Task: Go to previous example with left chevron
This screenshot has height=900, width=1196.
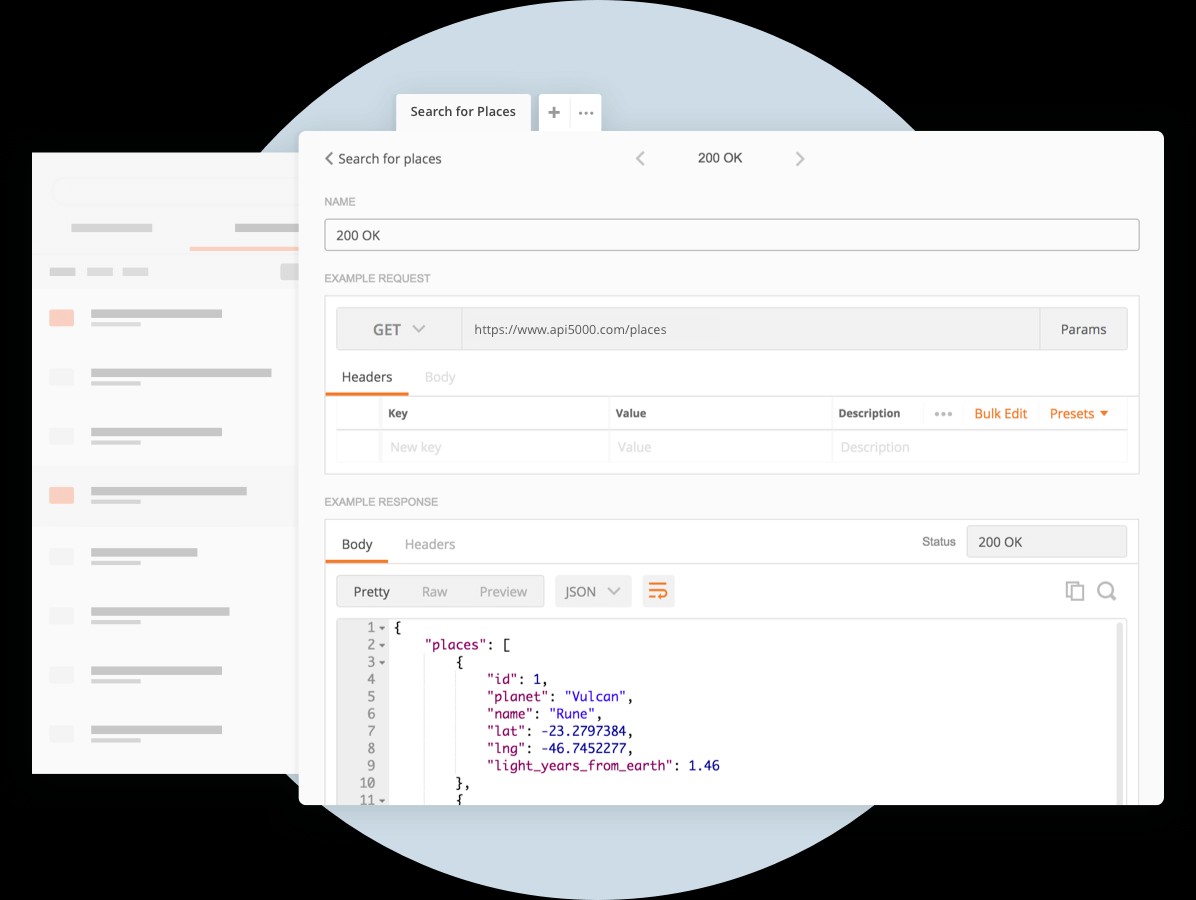Action: [640, 158]
